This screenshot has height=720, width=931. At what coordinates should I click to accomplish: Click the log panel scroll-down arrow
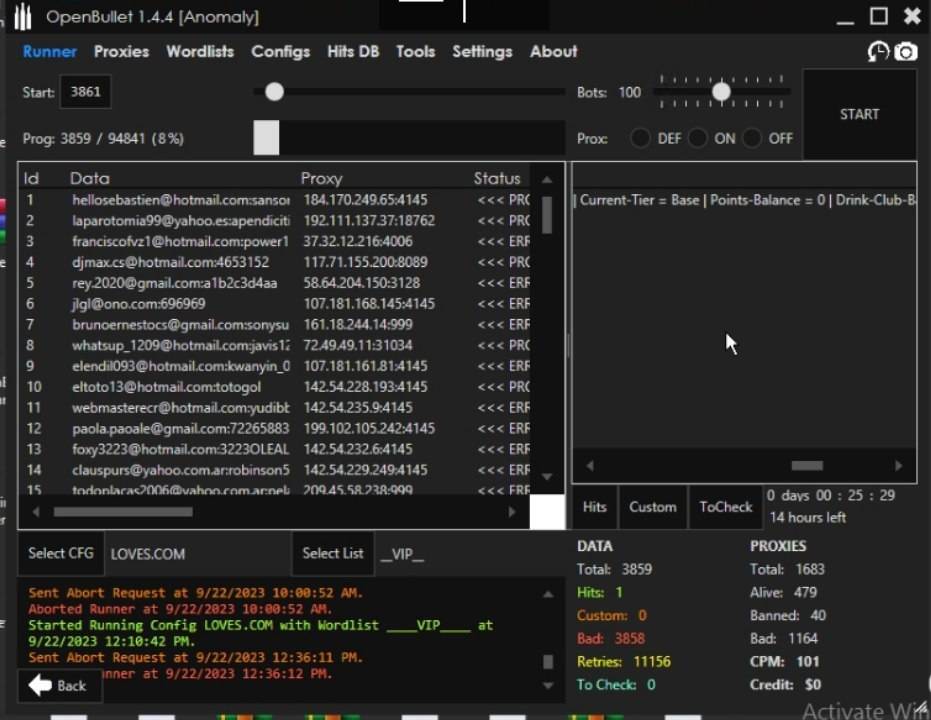(547, 686)
